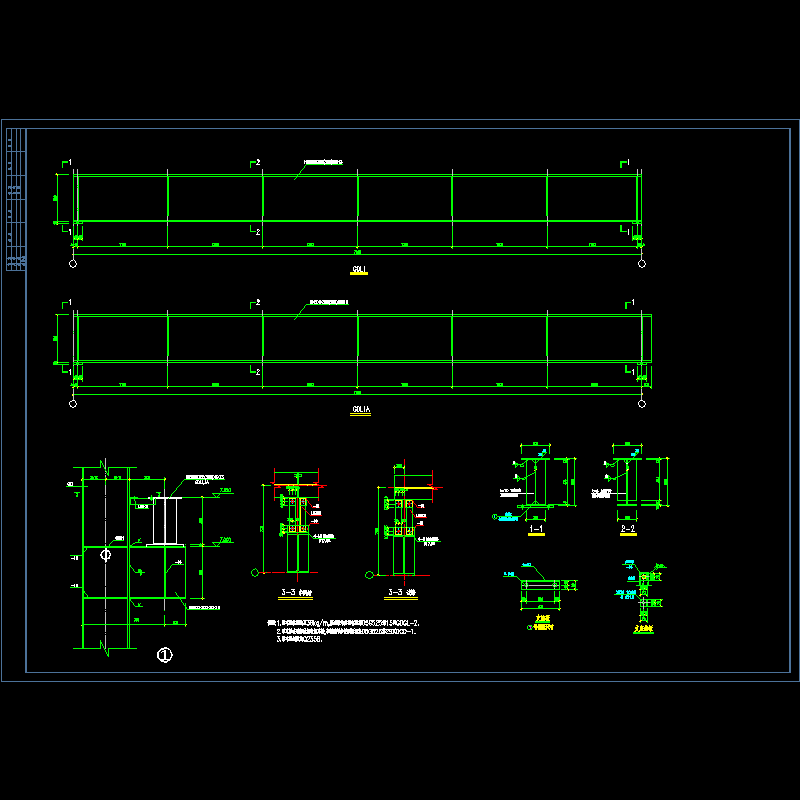
Task: Select the right 3-3 section title
Action: (x=399, y=593)
